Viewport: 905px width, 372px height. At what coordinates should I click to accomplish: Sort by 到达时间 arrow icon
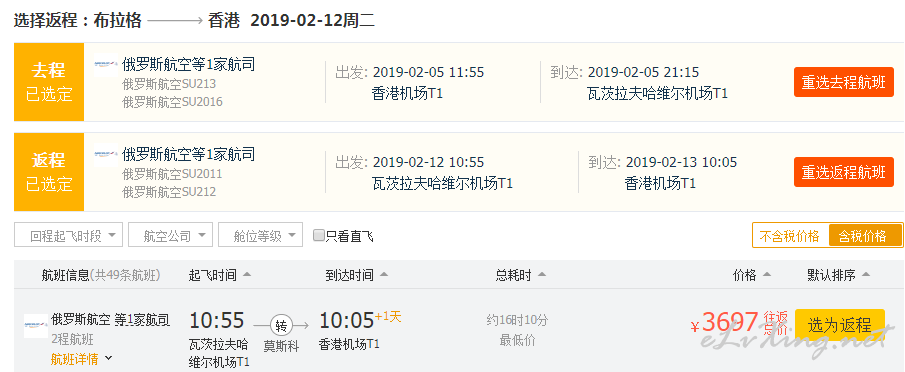[x=383, y=275]
